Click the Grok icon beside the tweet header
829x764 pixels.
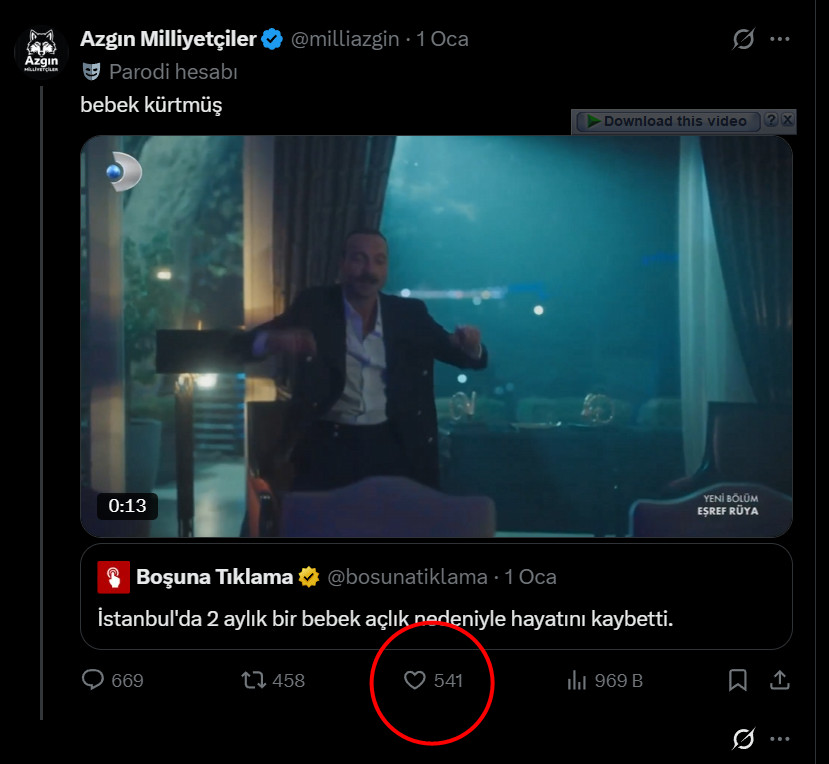pyautogui.click(x=743, y=40)
